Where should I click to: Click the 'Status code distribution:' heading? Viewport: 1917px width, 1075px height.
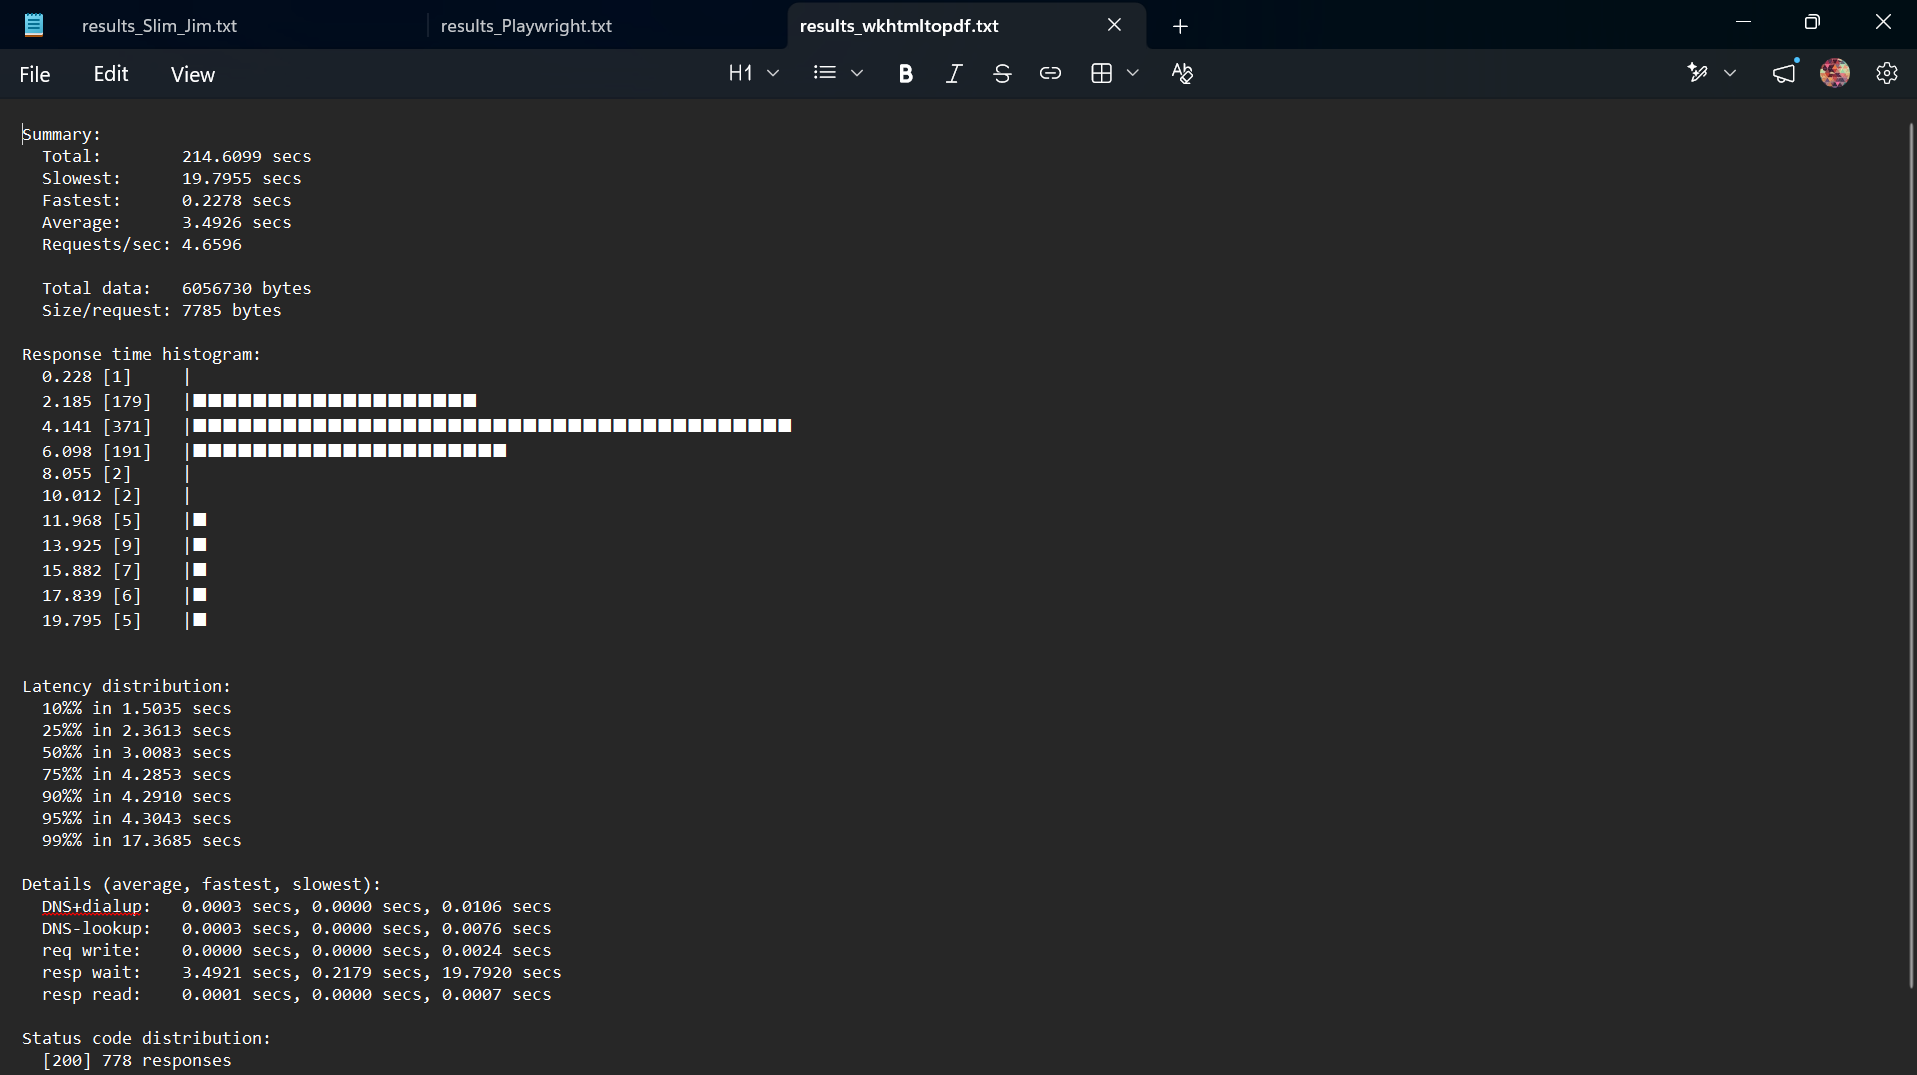146,1038
